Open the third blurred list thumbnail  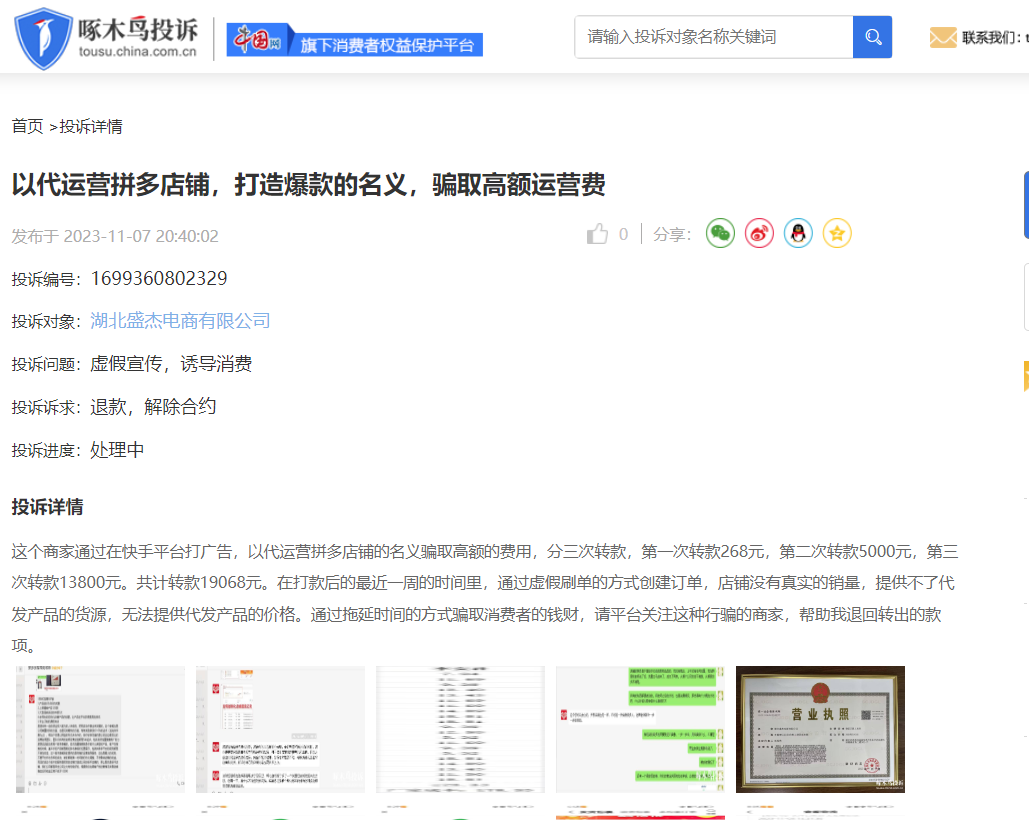coord(460,729)
